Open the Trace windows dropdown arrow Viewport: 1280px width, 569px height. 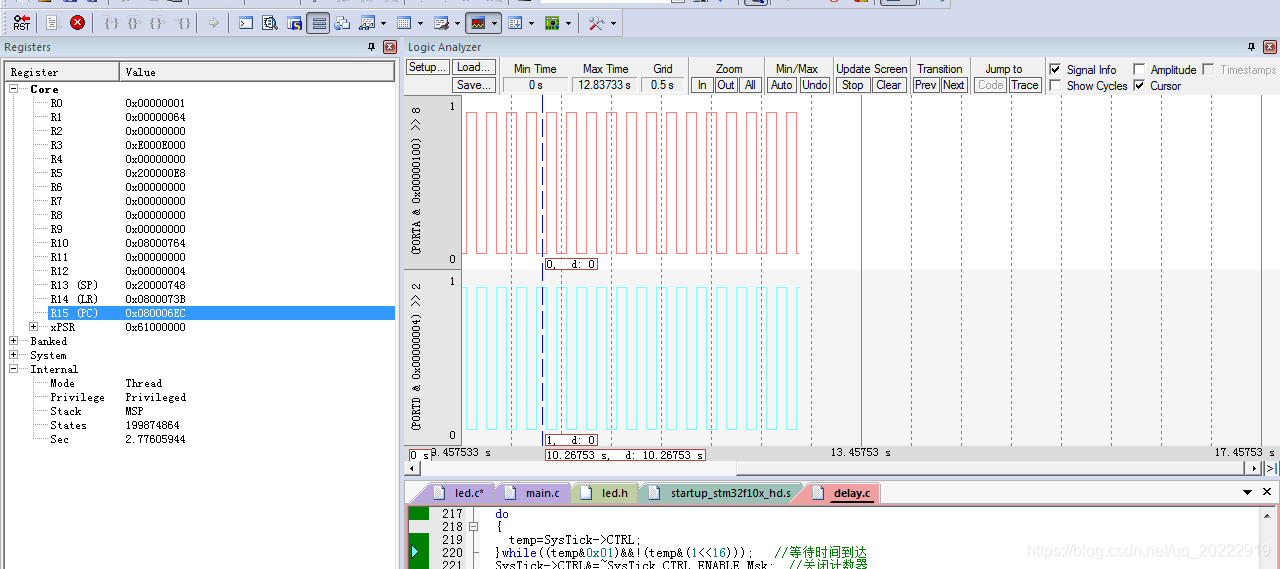tap(531, 23)
